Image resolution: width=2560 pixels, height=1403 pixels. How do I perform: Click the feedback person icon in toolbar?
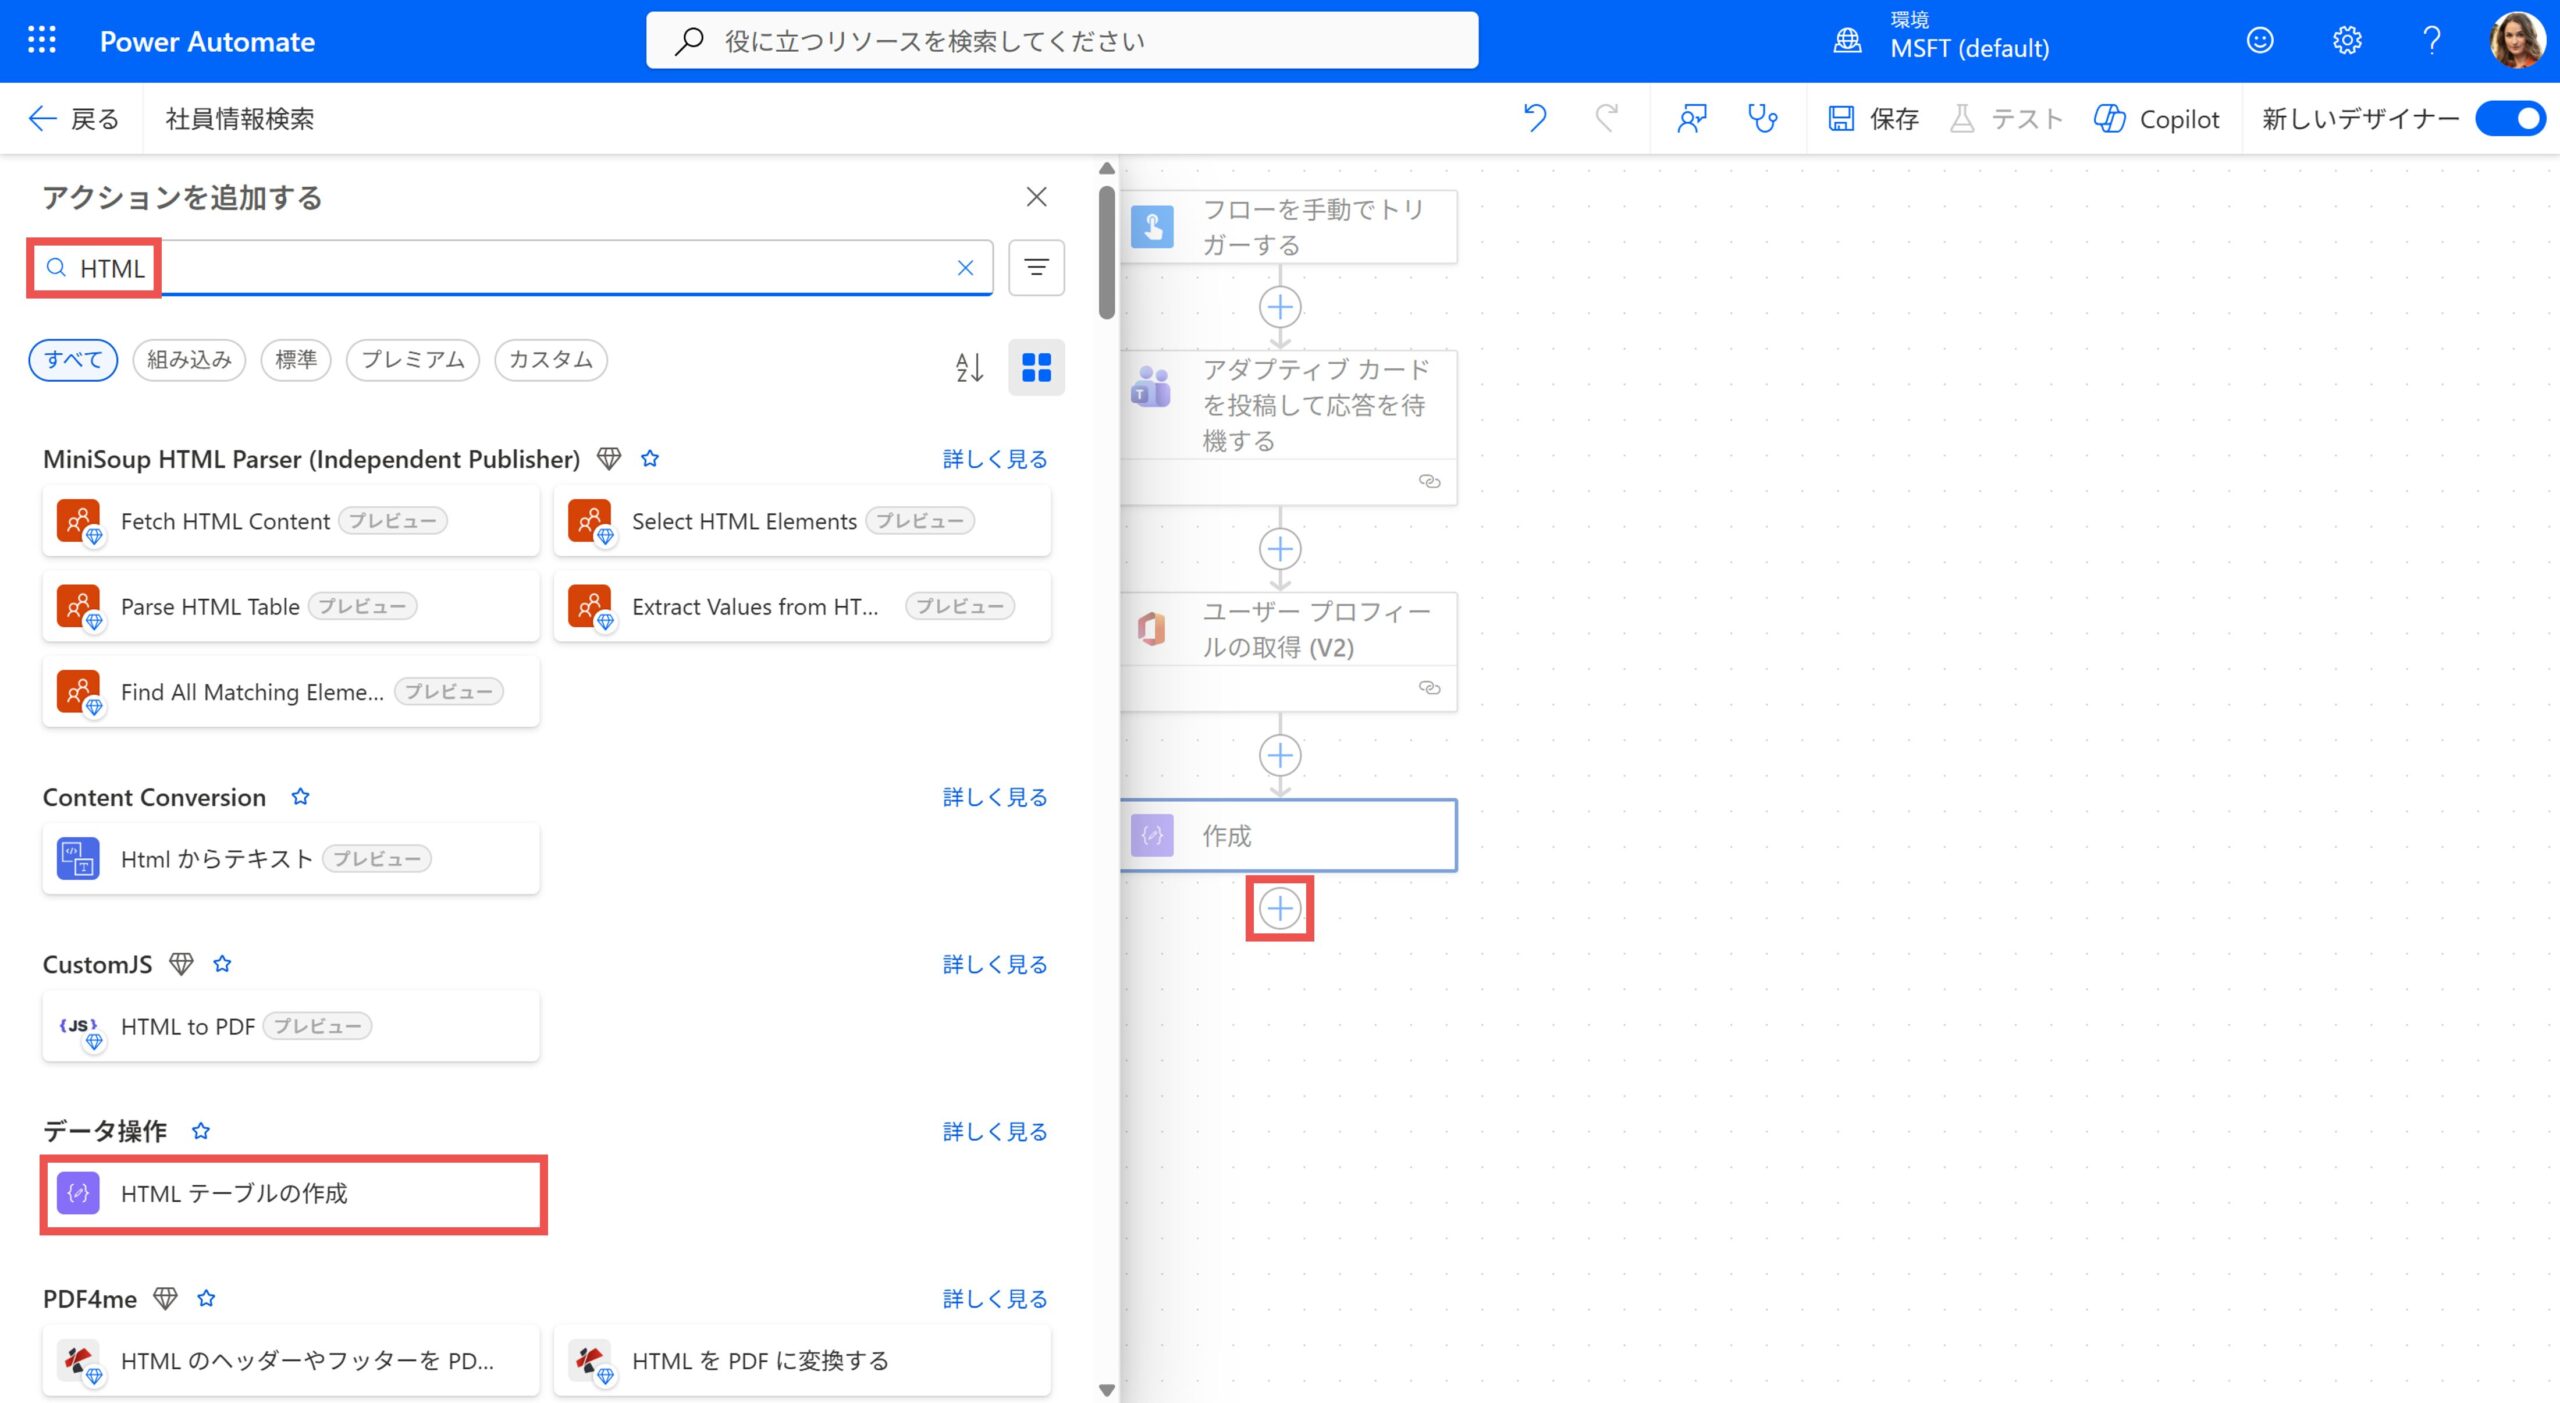(x=1691, y=118)
